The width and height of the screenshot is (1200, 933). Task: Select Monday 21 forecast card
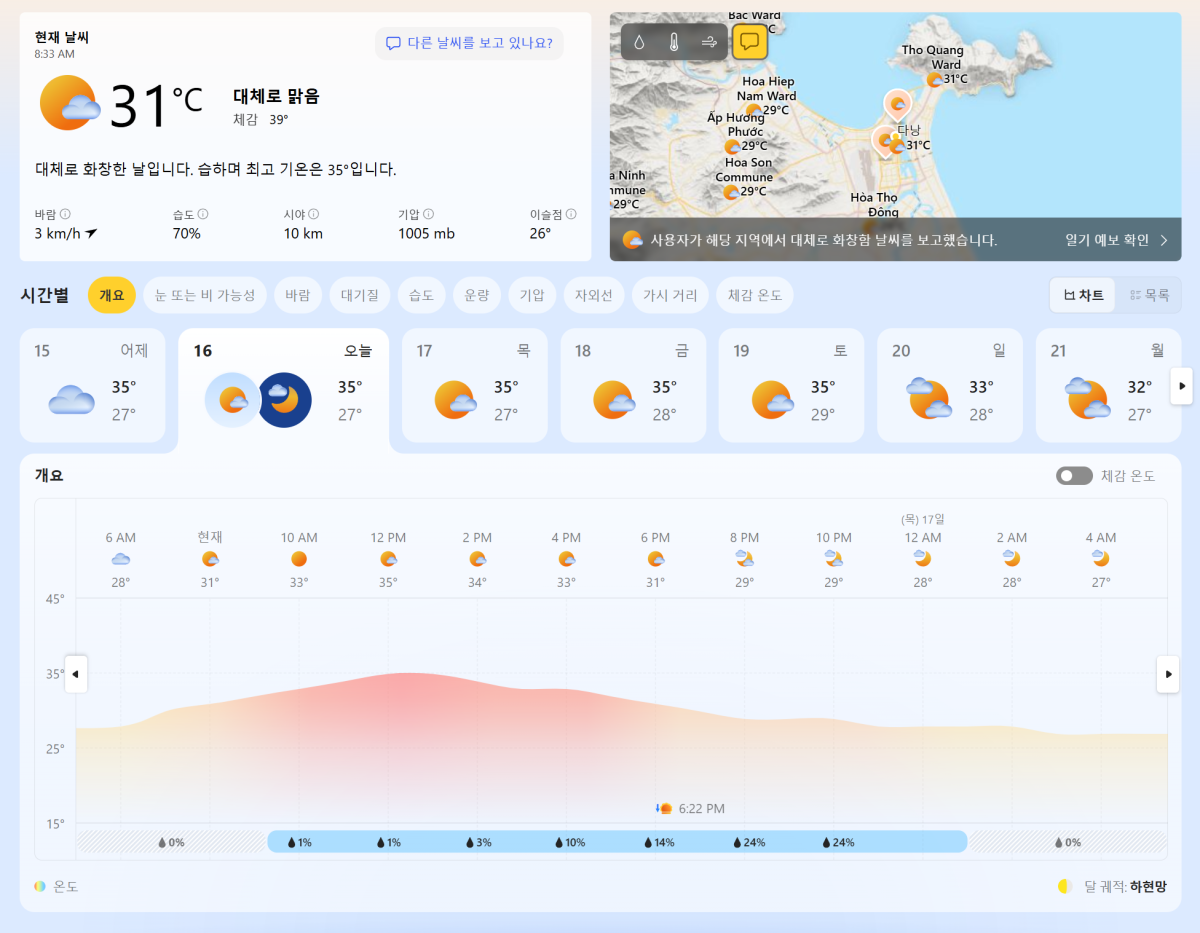coord(1108,385)
